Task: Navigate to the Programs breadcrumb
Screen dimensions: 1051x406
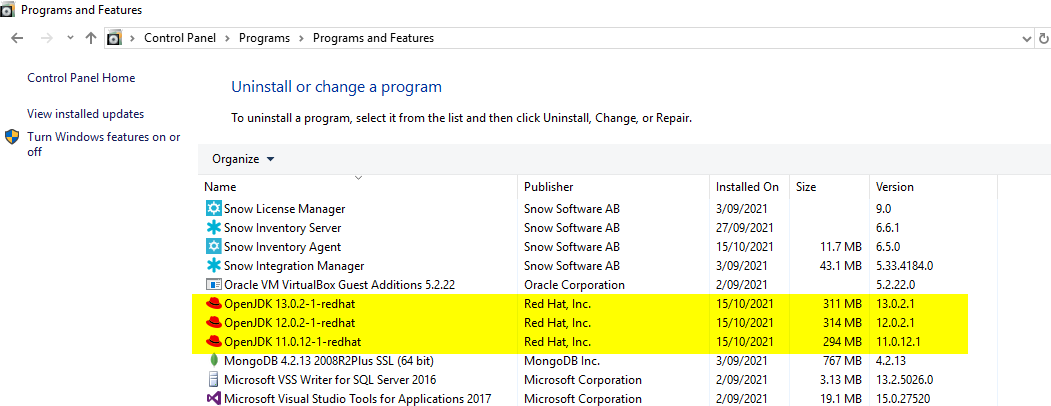Action: 264,38
